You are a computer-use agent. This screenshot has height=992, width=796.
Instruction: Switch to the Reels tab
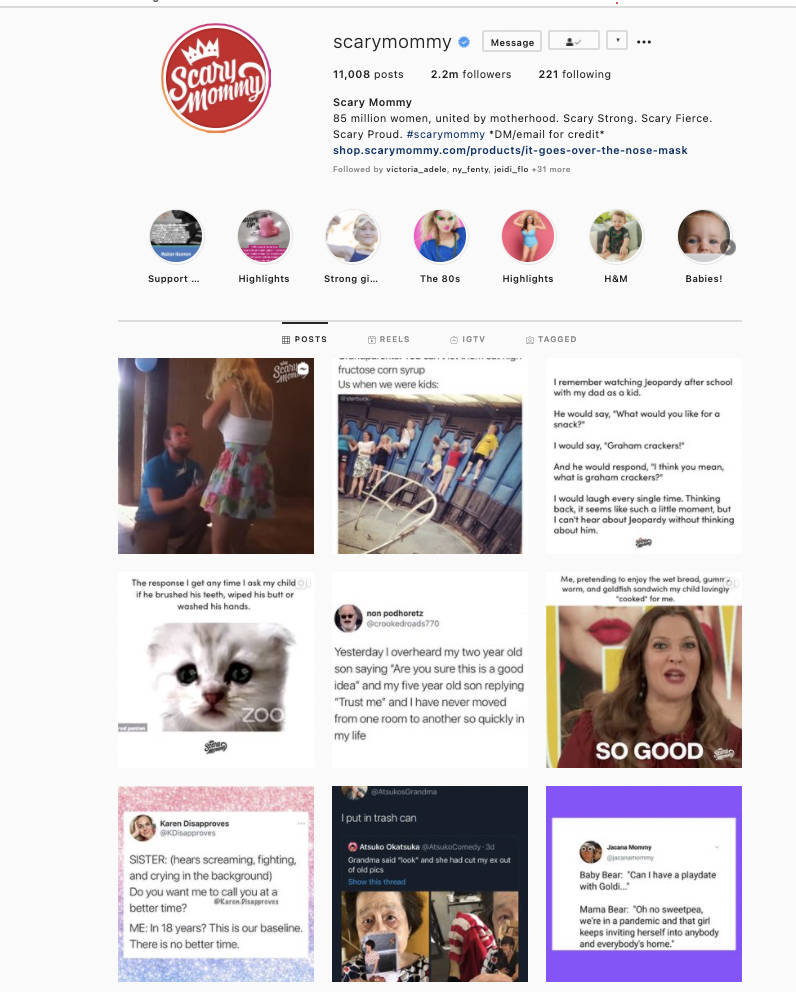389,340
